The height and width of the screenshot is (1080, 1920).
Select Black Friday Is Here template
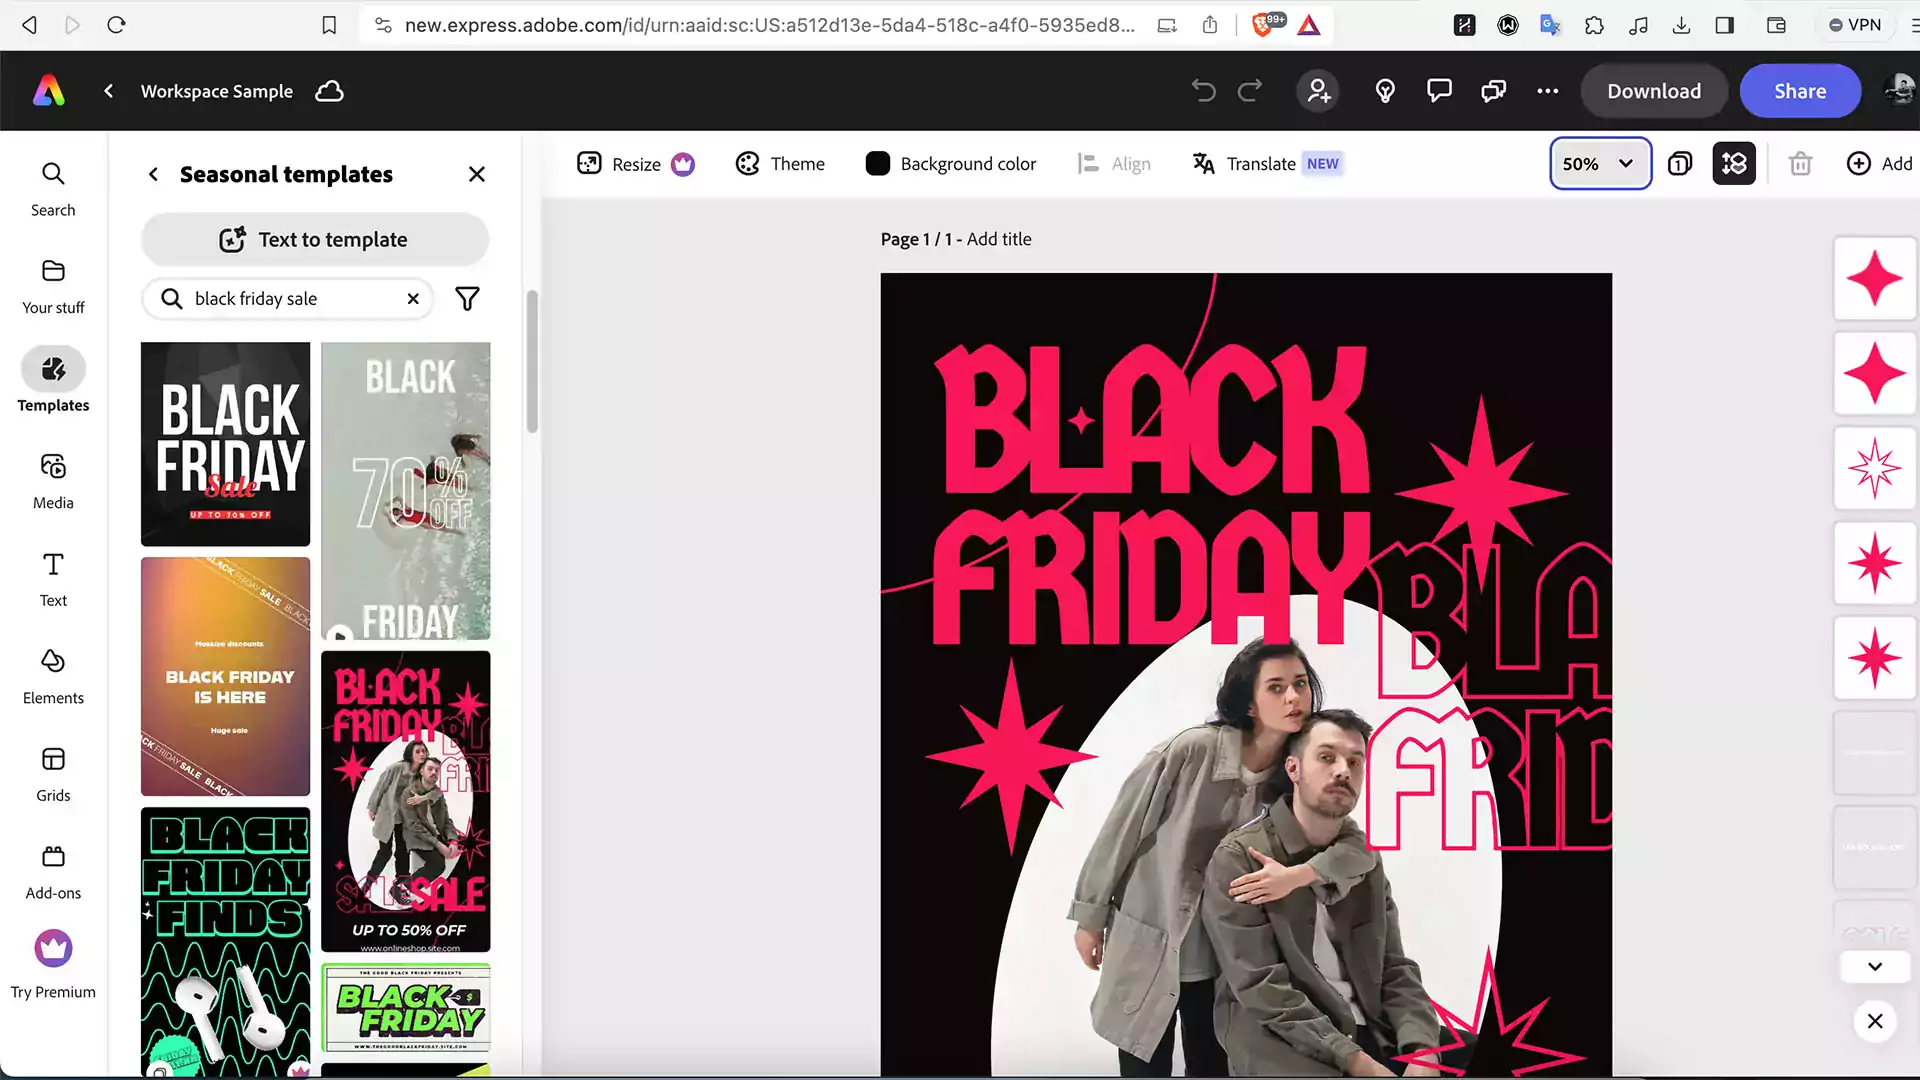point(225,677)
